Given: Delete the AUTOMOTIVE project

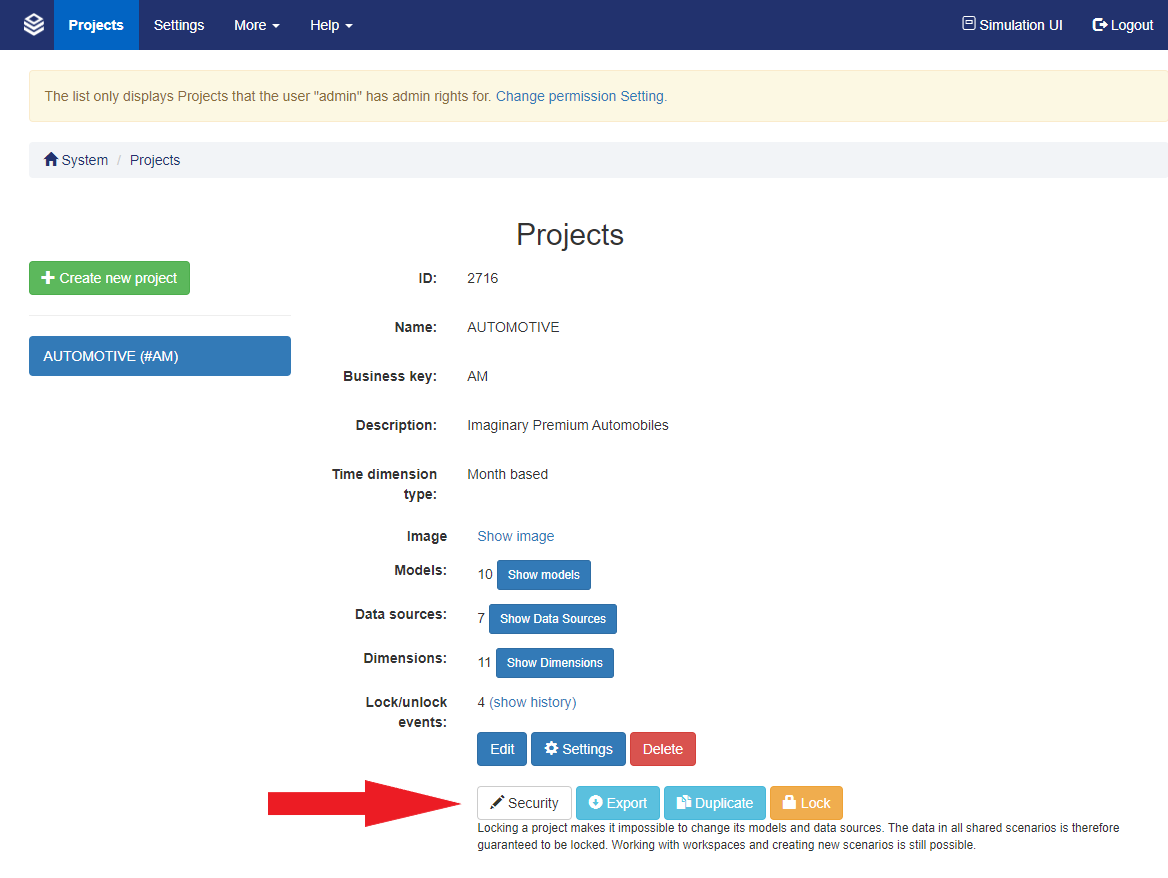Looking at the screenshot, I should [662, 749].
